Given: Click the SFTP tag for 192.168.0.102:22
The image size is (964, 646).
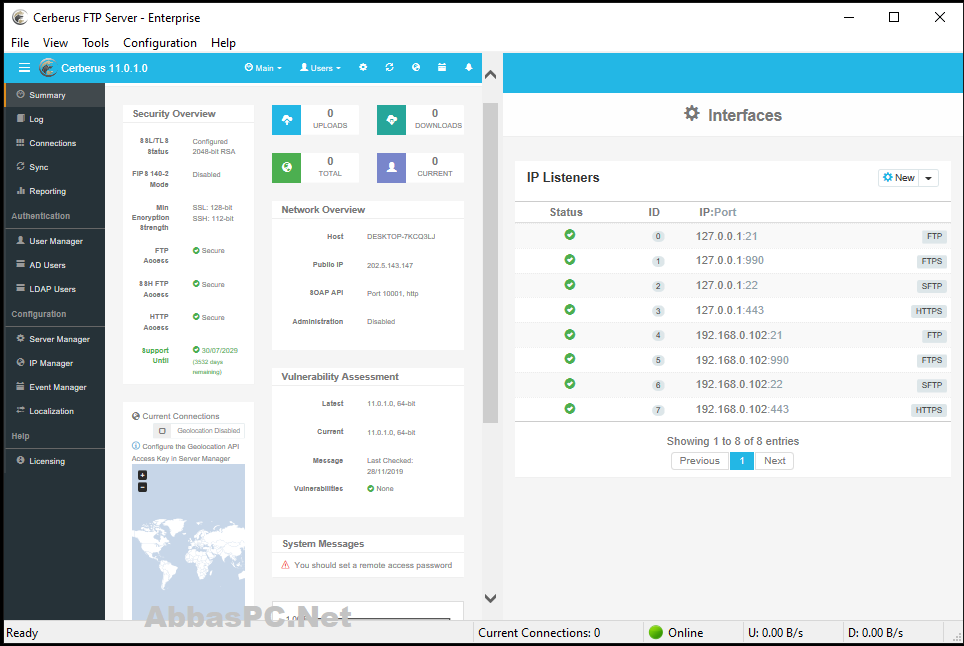Looking at the screenshot, I should 931,385.
